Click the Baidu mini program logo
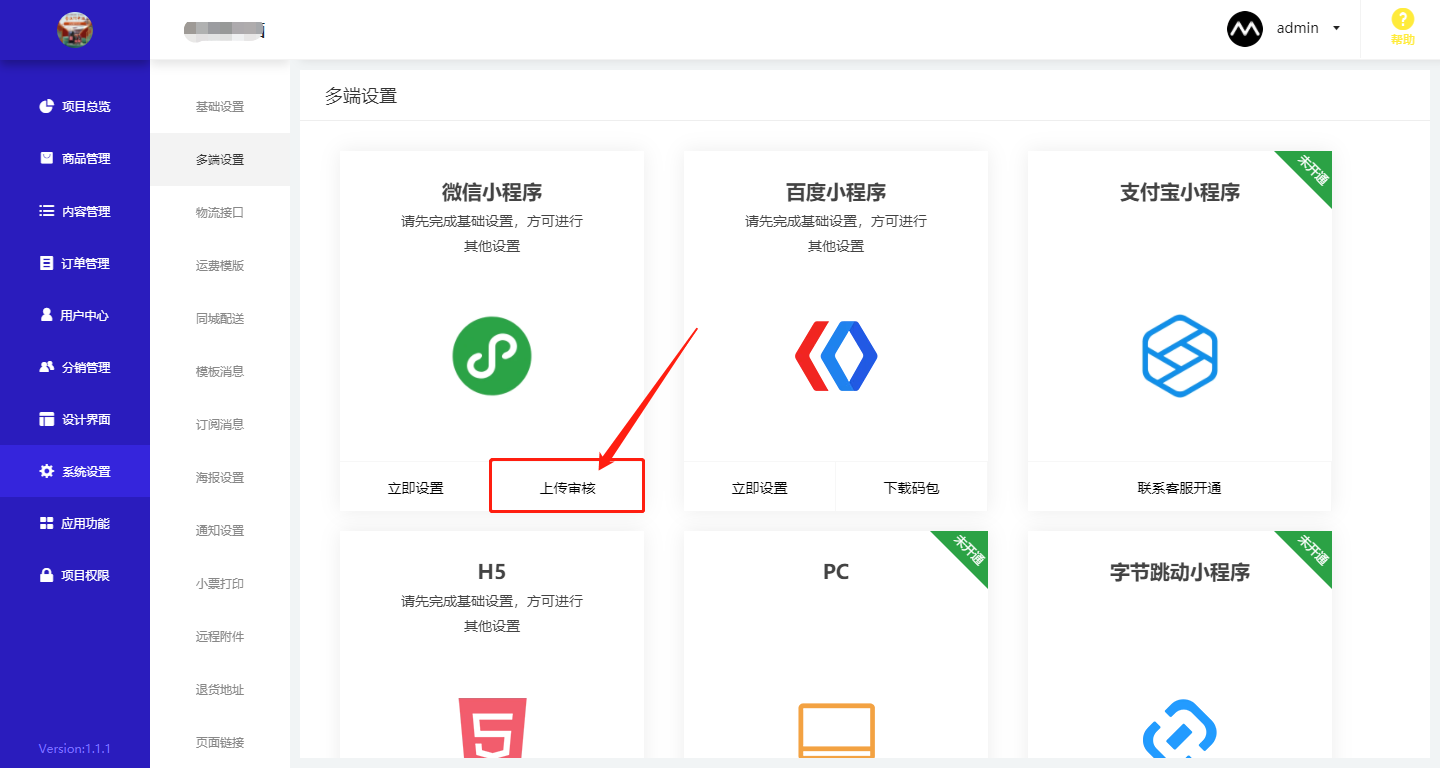Screen dimensions: 1440x768 836,355
